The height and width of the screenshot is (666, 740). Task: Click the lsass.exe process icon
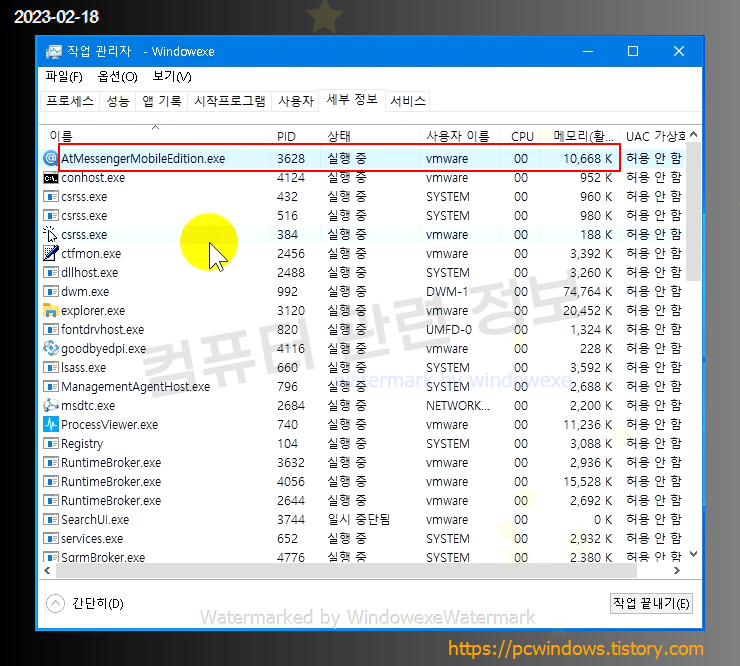click(x=50, y=367)
